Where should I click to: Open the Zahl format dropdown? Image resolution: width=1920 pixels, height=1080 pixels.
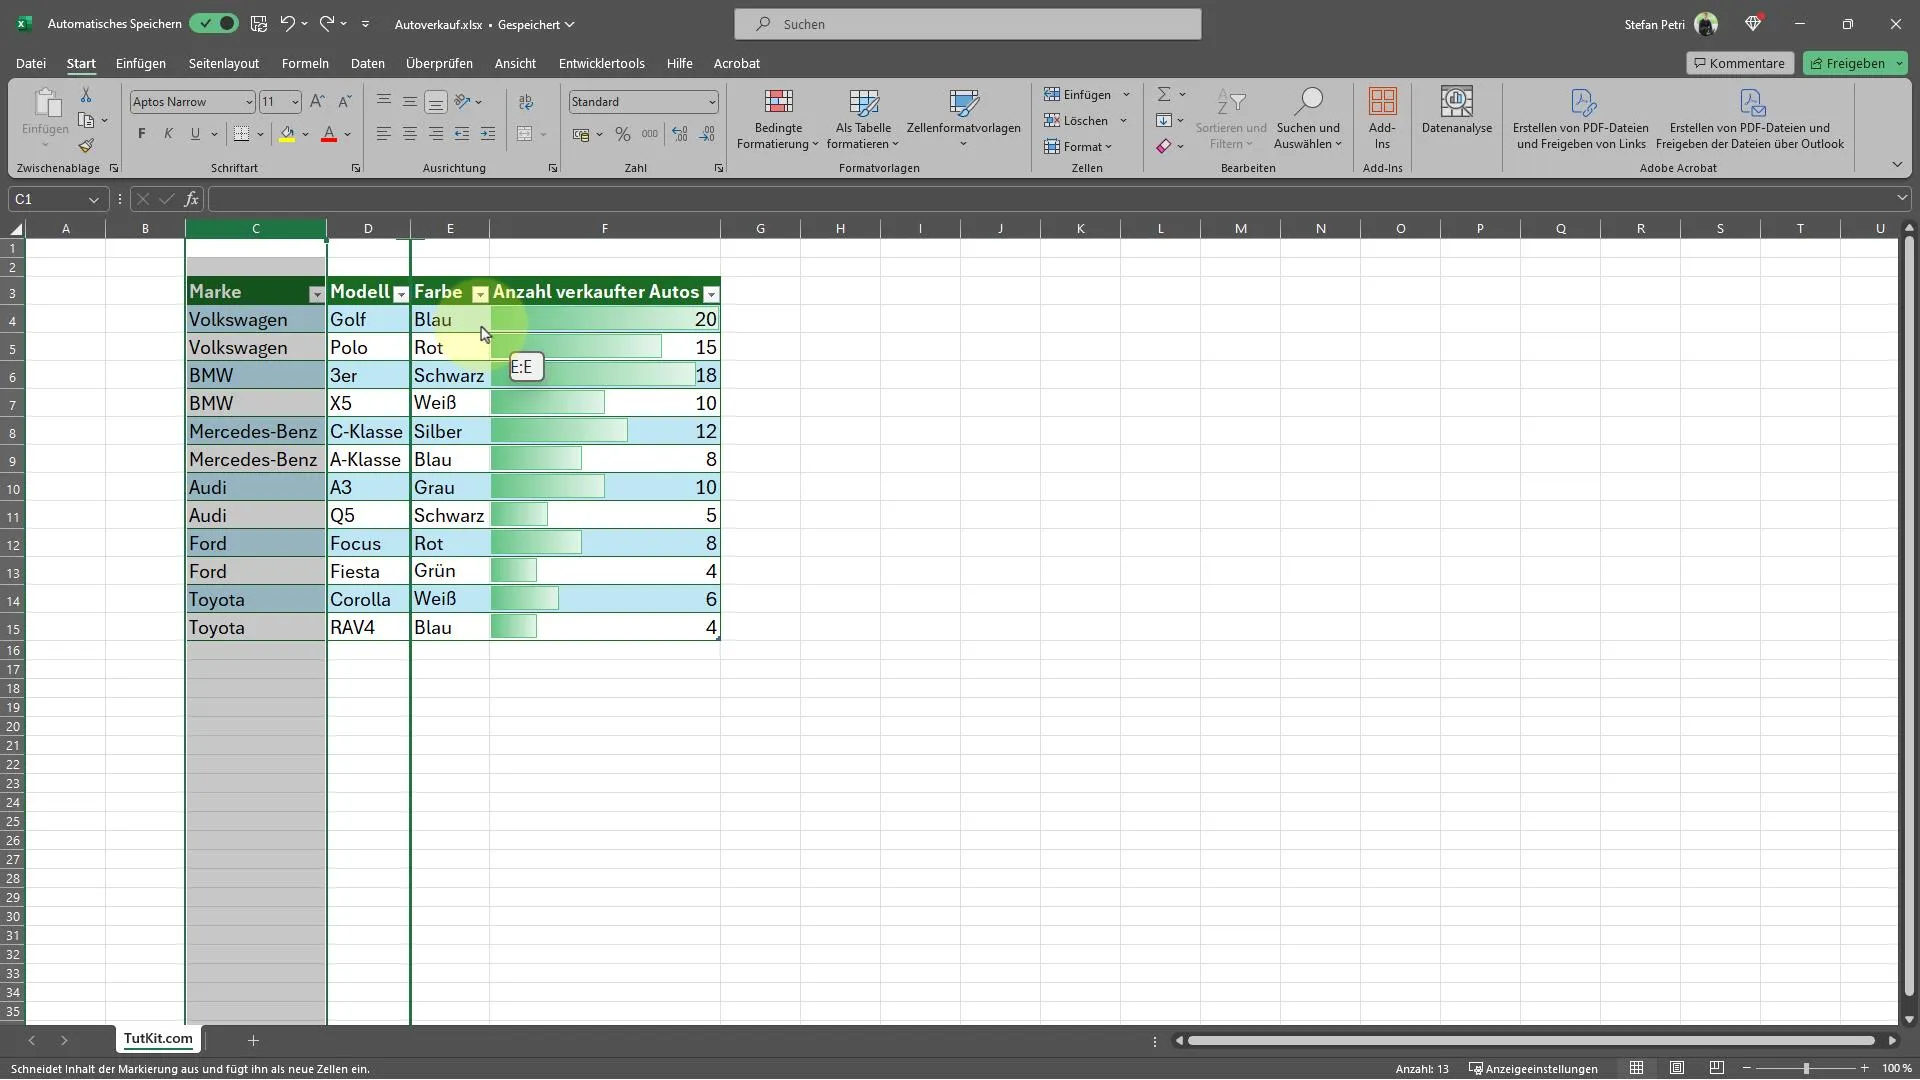[x=712, y=100]
